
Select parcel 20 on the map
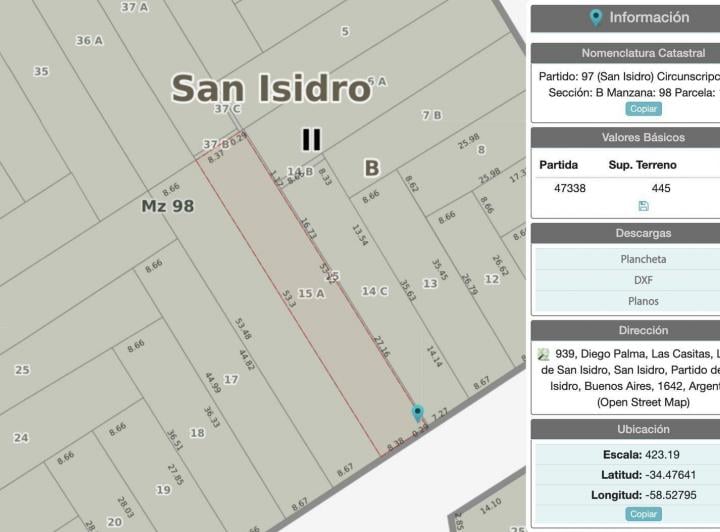[114, 522]
